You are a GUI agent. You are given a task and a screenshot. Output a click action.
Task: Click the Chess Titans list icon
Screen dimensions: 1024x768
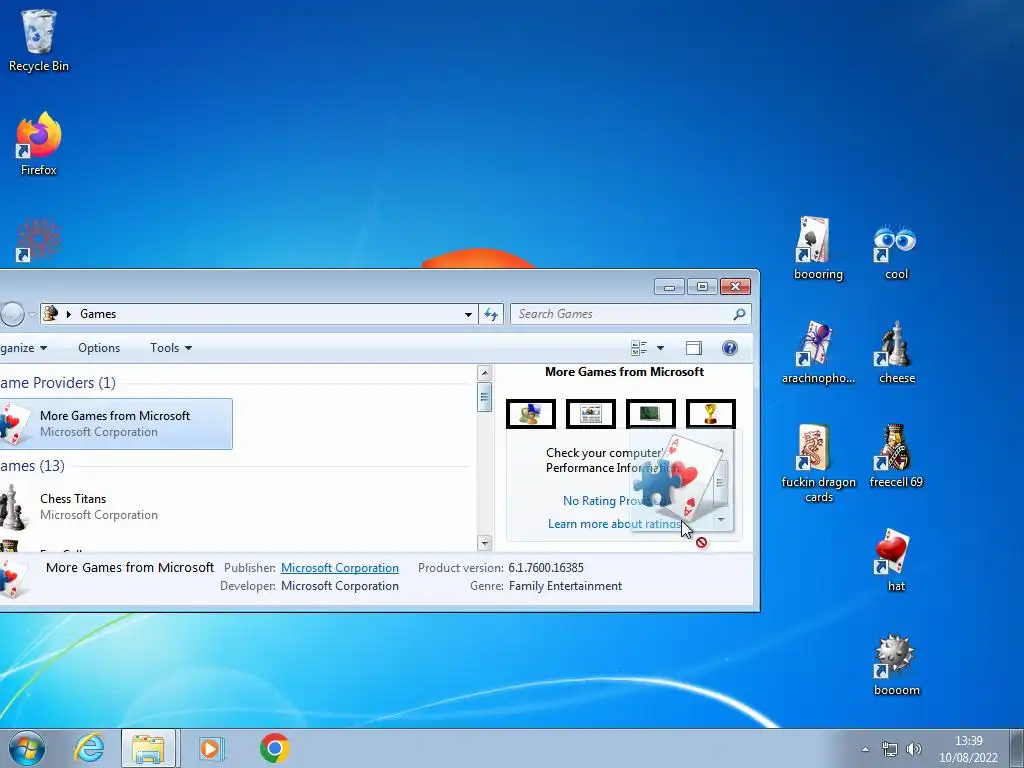tap(13, 507)
